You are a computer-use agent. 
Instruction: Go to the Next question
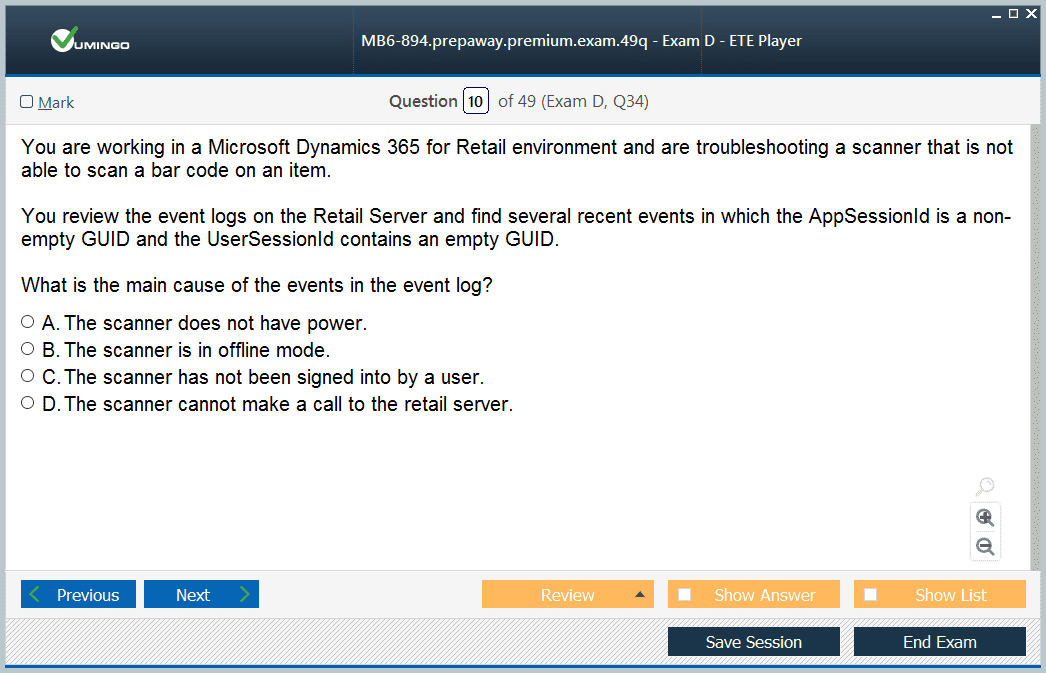[x=201, y=594]
